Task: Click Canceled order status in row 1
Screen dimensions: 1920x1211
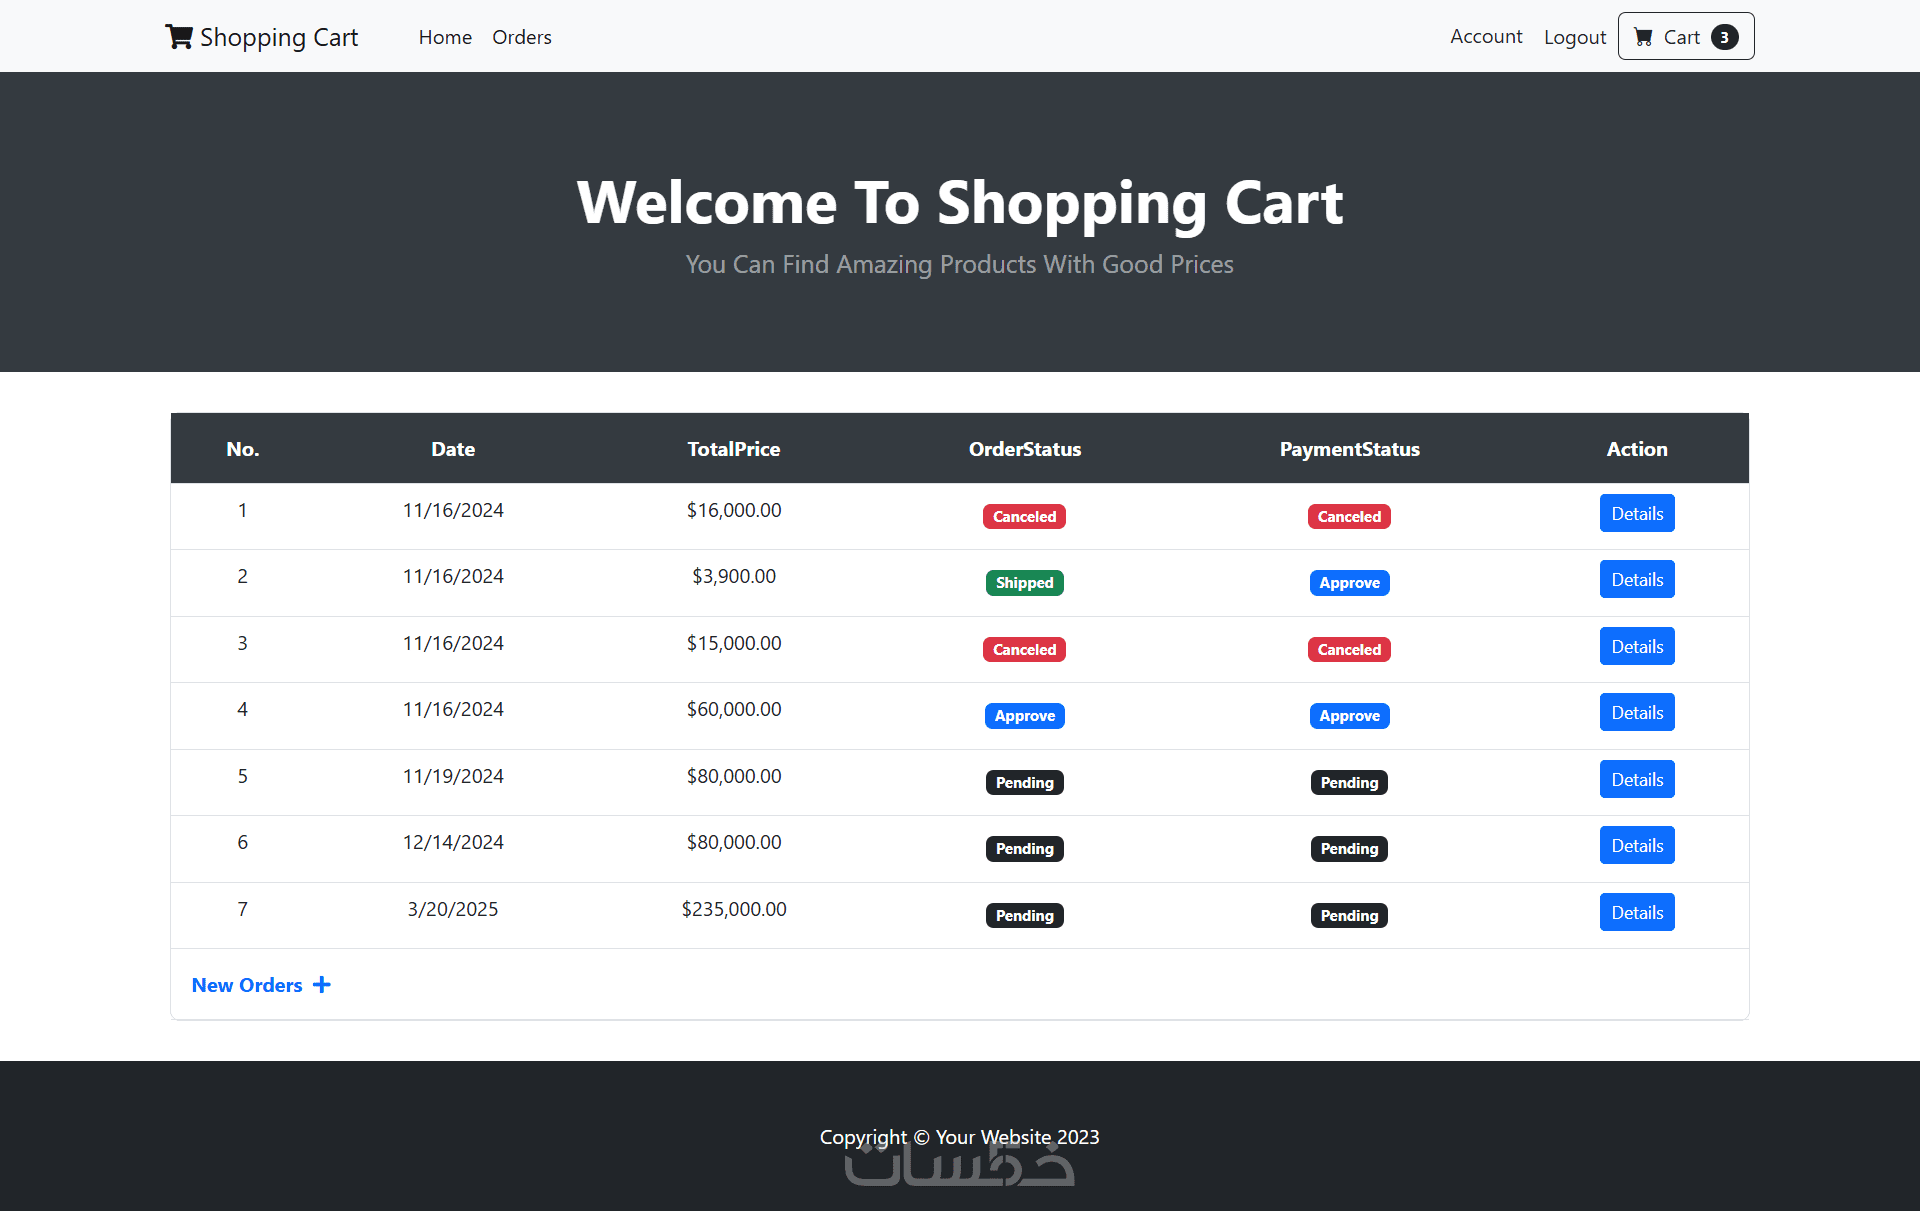Action: point(1024,517)
